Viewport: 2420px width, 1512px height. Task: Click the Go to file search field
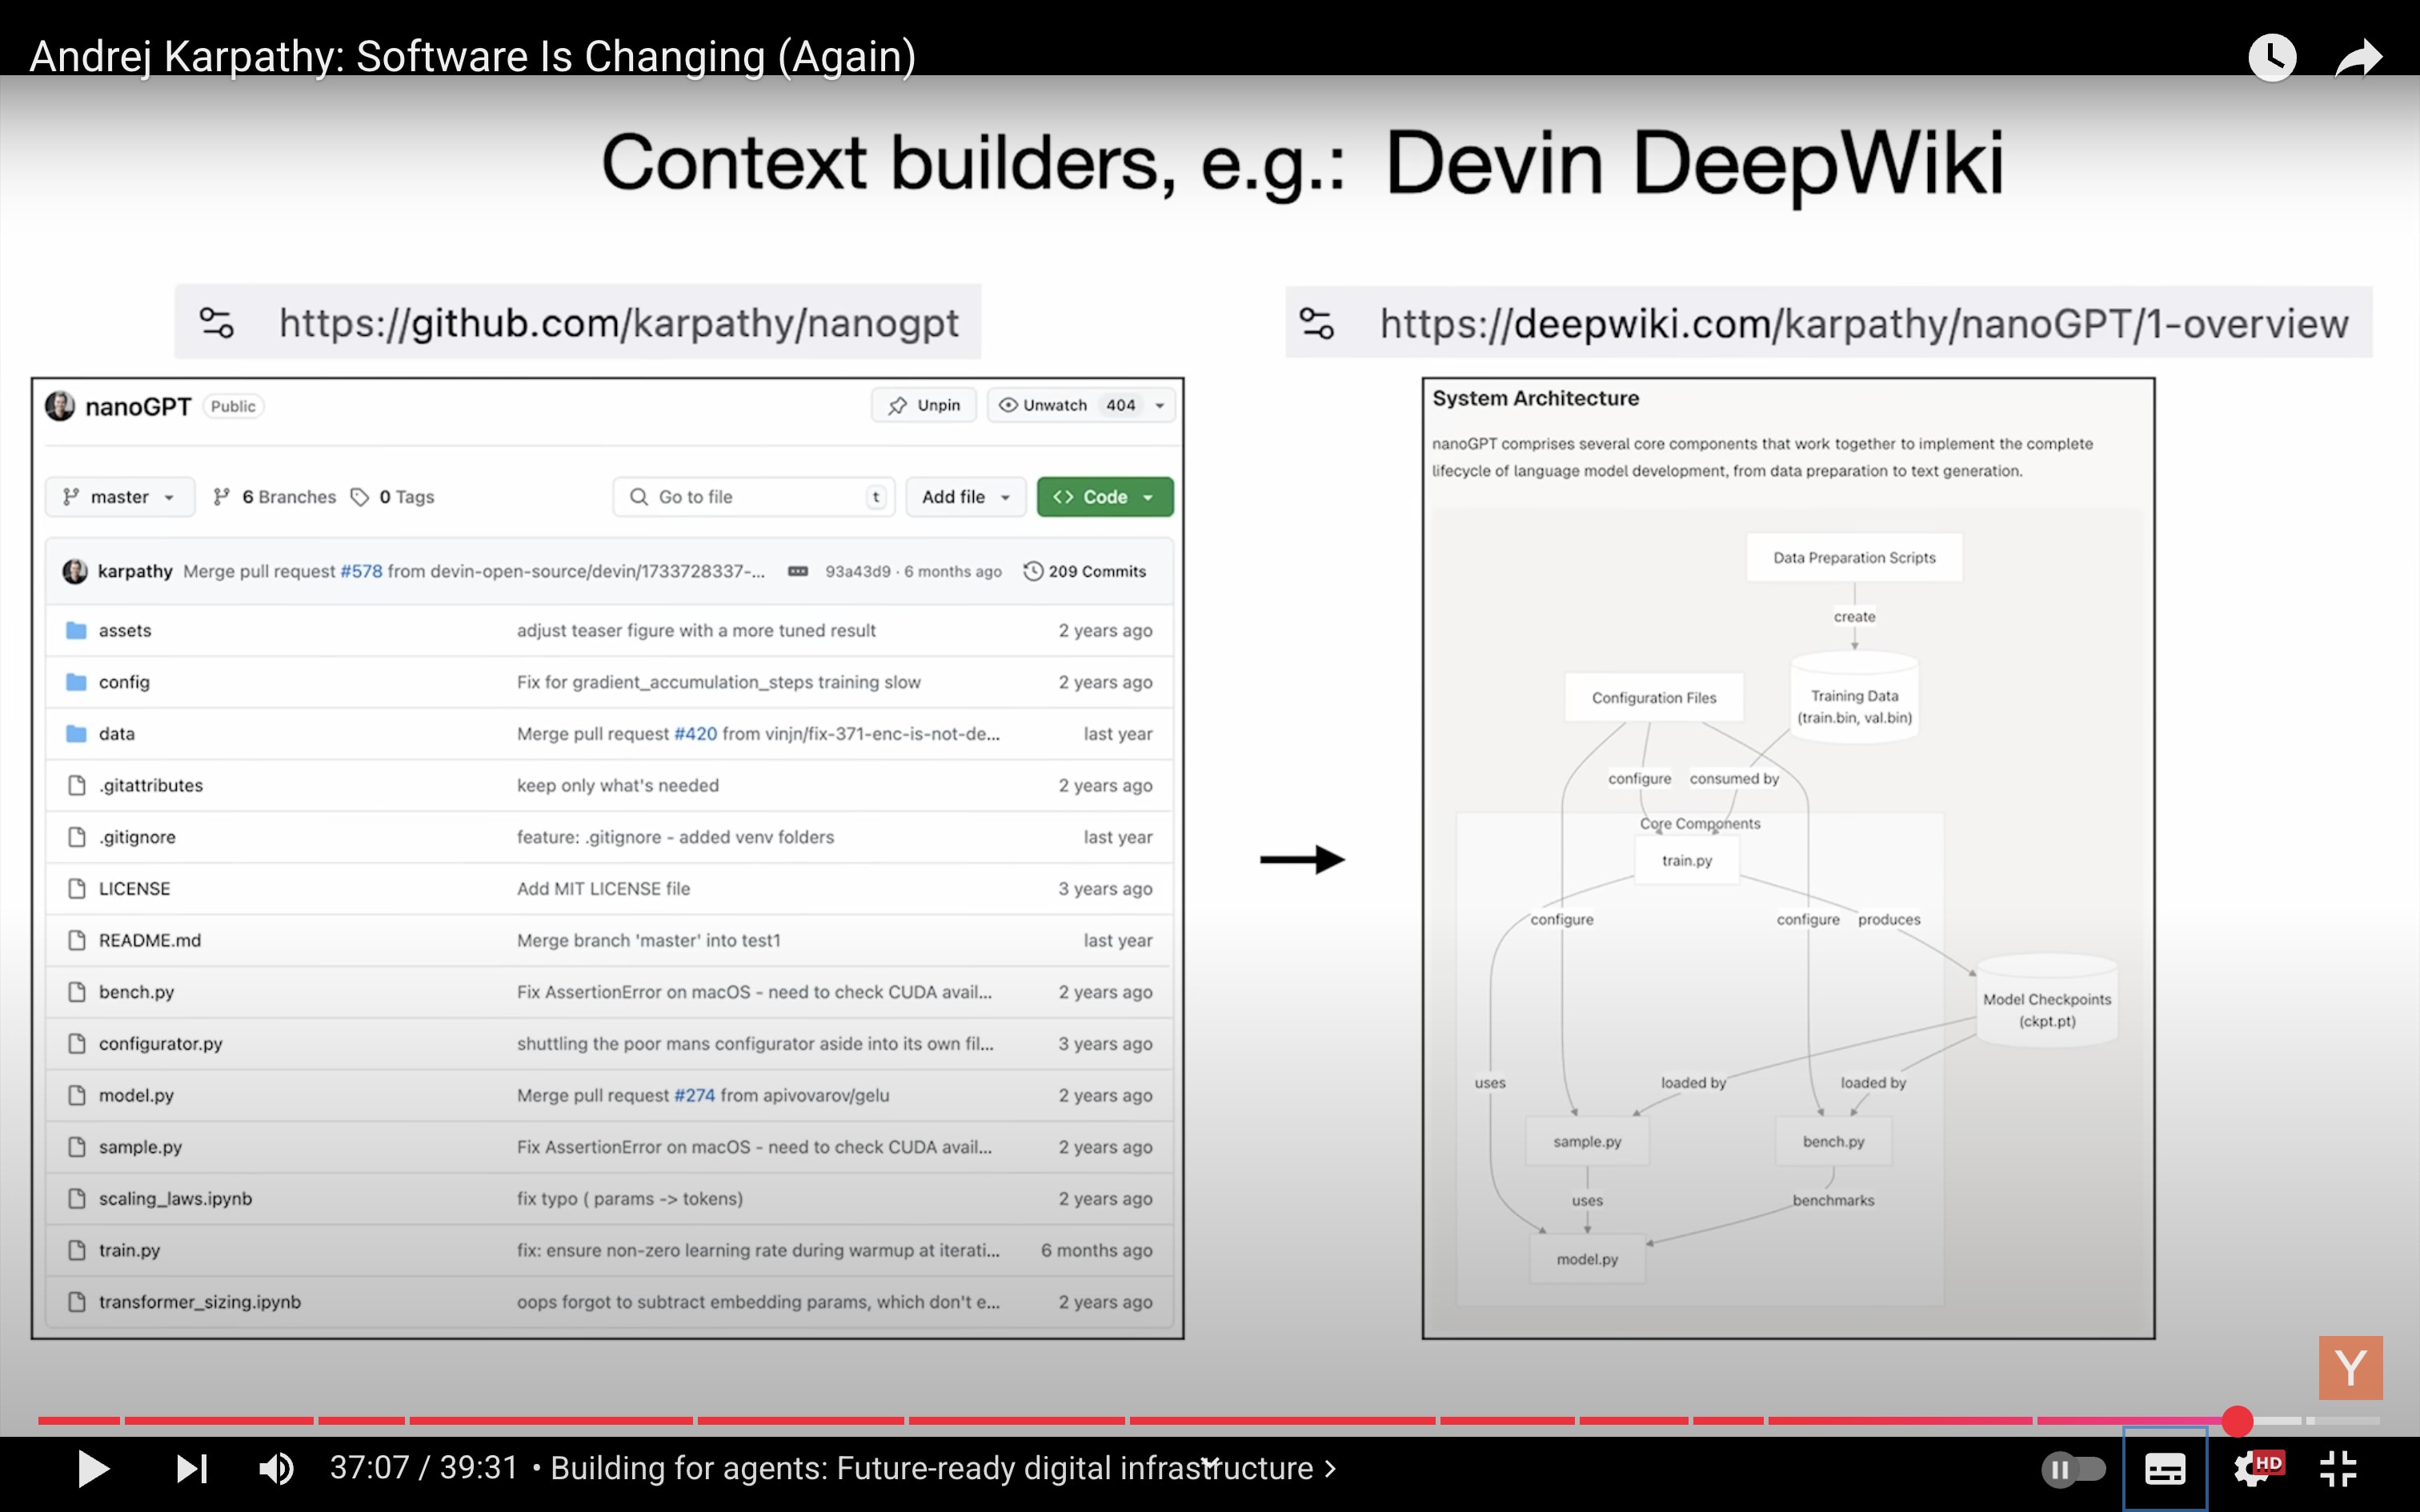[x=753, y=497]
